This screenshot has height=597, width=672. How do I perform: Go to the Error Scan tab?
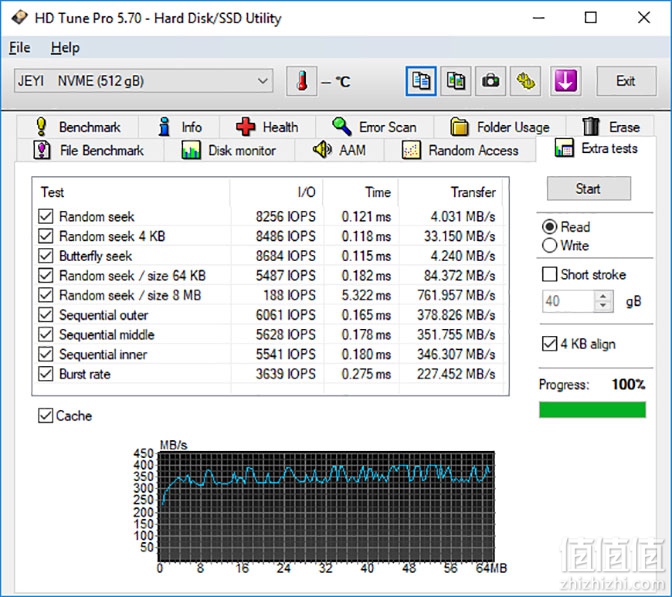[x=375, y=127]
